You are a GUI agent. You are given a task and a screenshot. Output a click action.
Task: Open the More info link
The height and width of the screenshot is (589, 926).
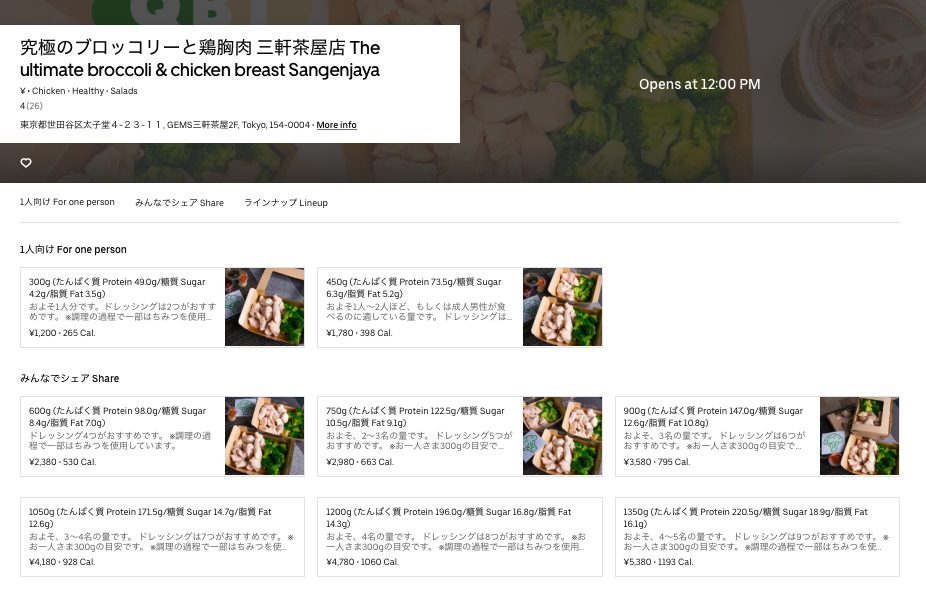pos(337,125)
